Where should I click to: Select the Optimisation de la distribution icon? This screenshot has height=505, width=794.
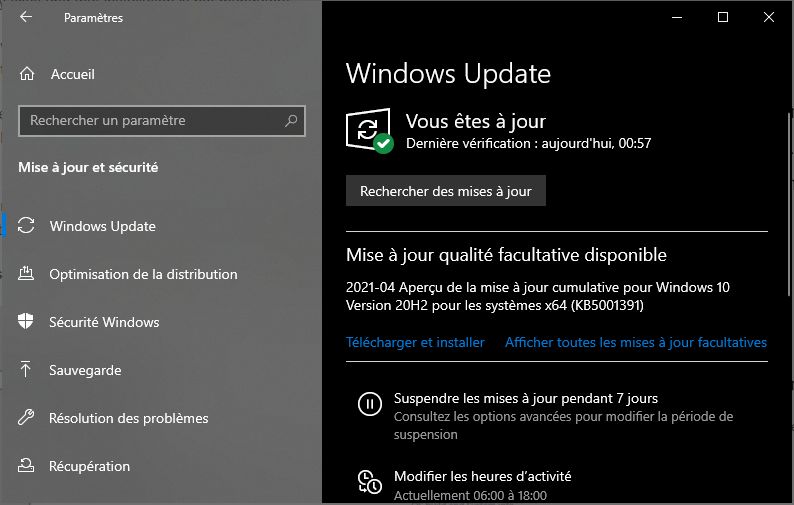pos(26,274)
